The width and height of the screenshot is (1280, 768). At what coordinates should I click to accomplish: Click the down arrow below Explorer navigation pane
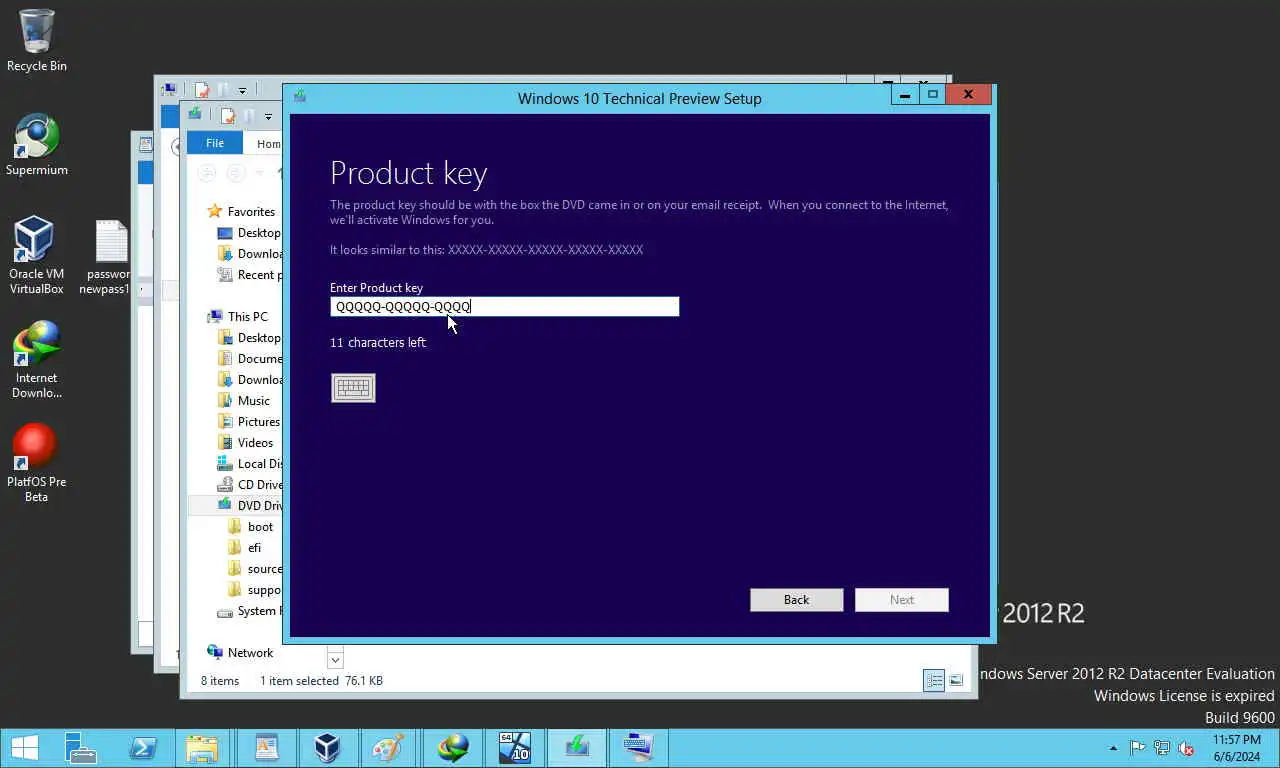pos(335,660)
